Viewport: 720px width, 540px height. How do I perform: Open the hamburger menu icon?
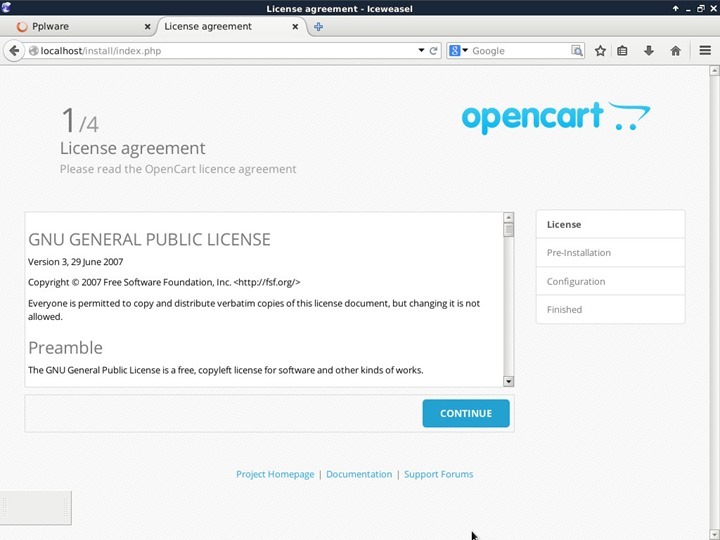click(x=705, y=51)
